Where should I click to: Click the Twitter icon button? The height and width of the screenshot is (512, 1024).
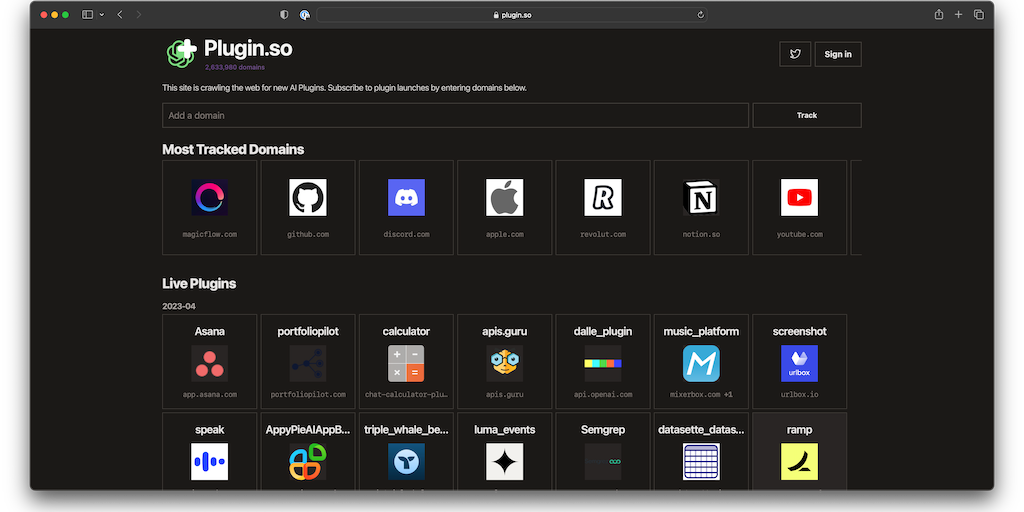(795, 54)
